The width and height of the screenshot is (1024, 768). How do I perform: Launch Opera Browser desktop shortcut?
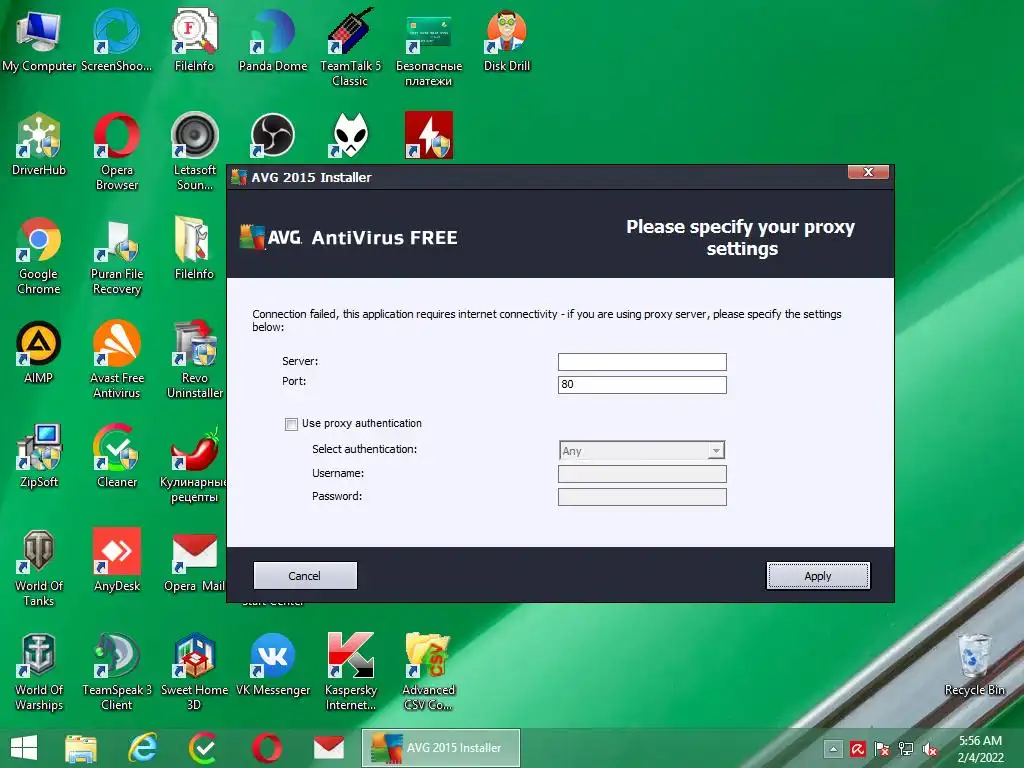(116, 151)
